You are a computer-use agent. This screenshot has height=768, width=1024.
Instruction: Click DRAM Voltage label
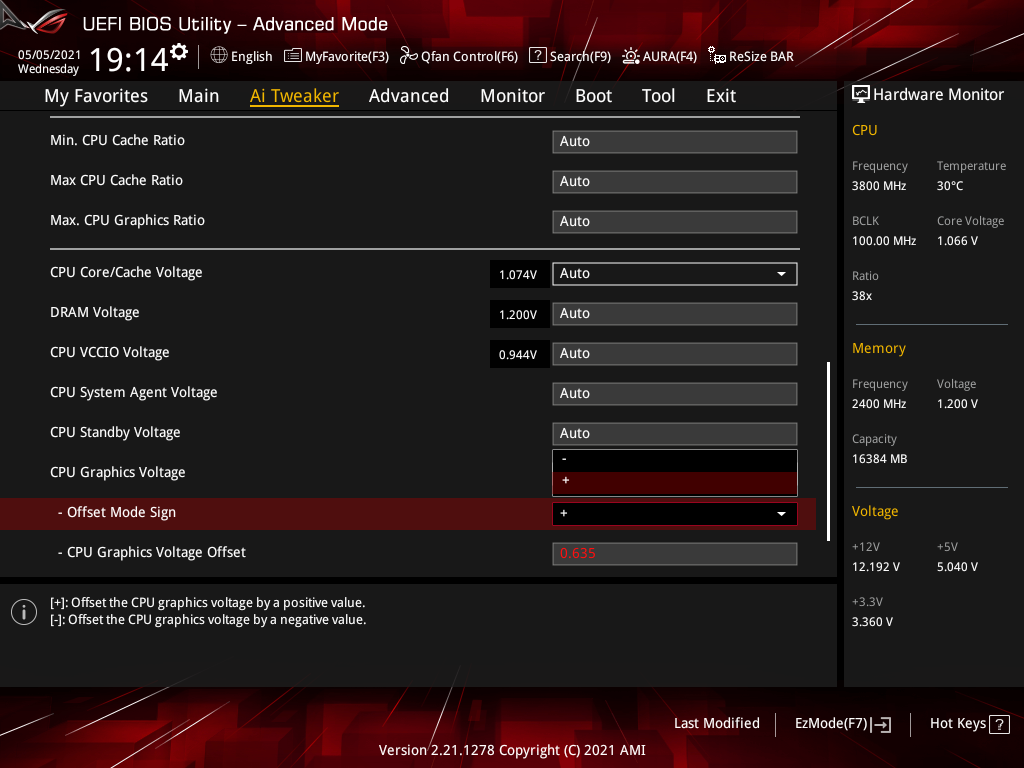[95, 312]
